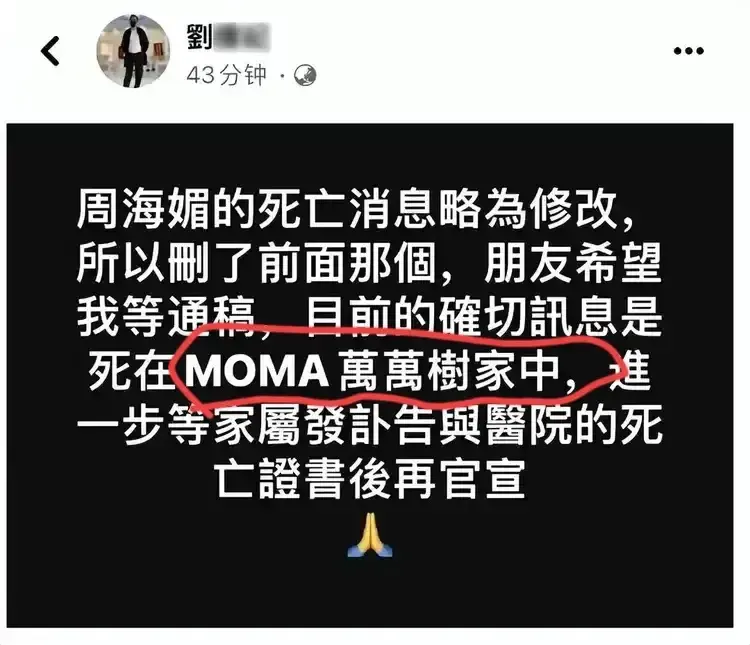Tap the praying hands emoji

[370, 534]
